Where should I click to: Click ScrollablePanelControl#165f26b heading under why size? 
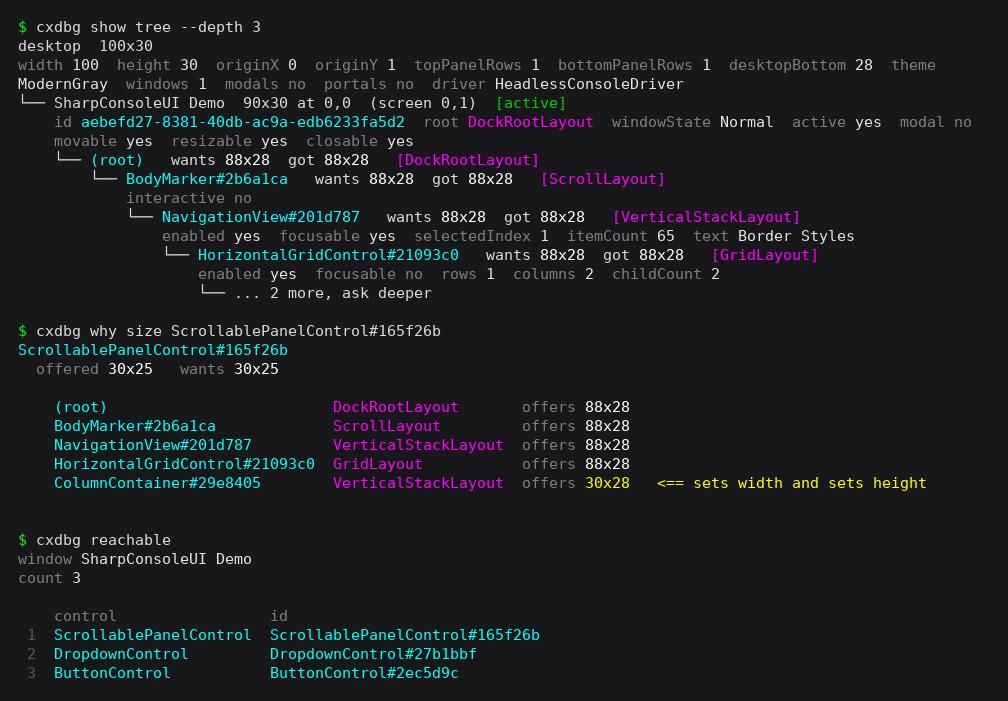click(153, 350)
